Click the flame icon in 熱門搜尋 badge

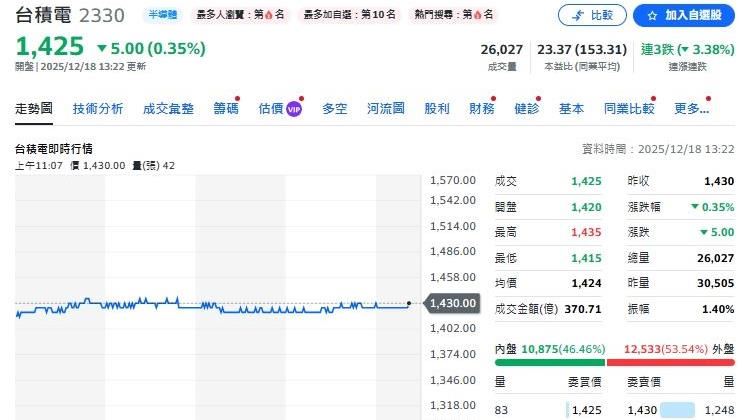point(478,15)
